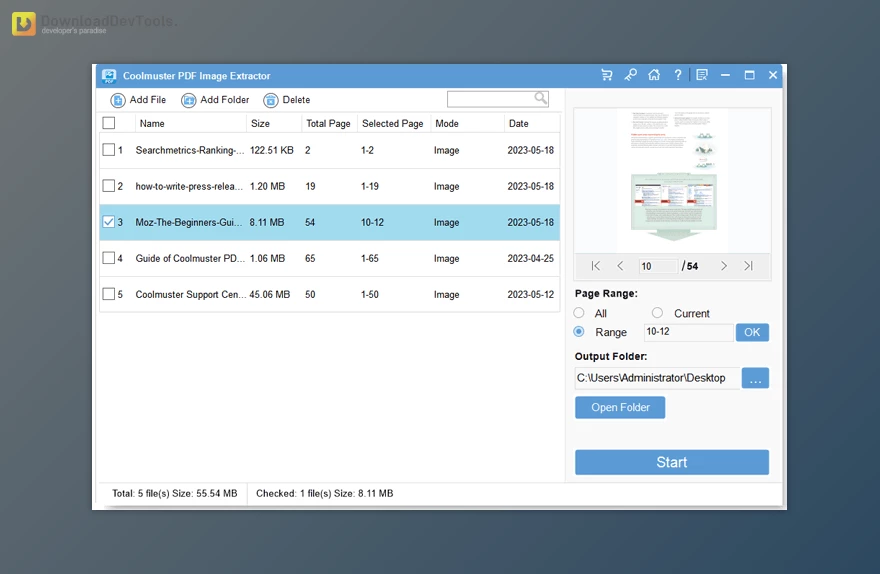Click the output folder path field
This screenshot has height=574, width=880.
click(x=657, y=378)
